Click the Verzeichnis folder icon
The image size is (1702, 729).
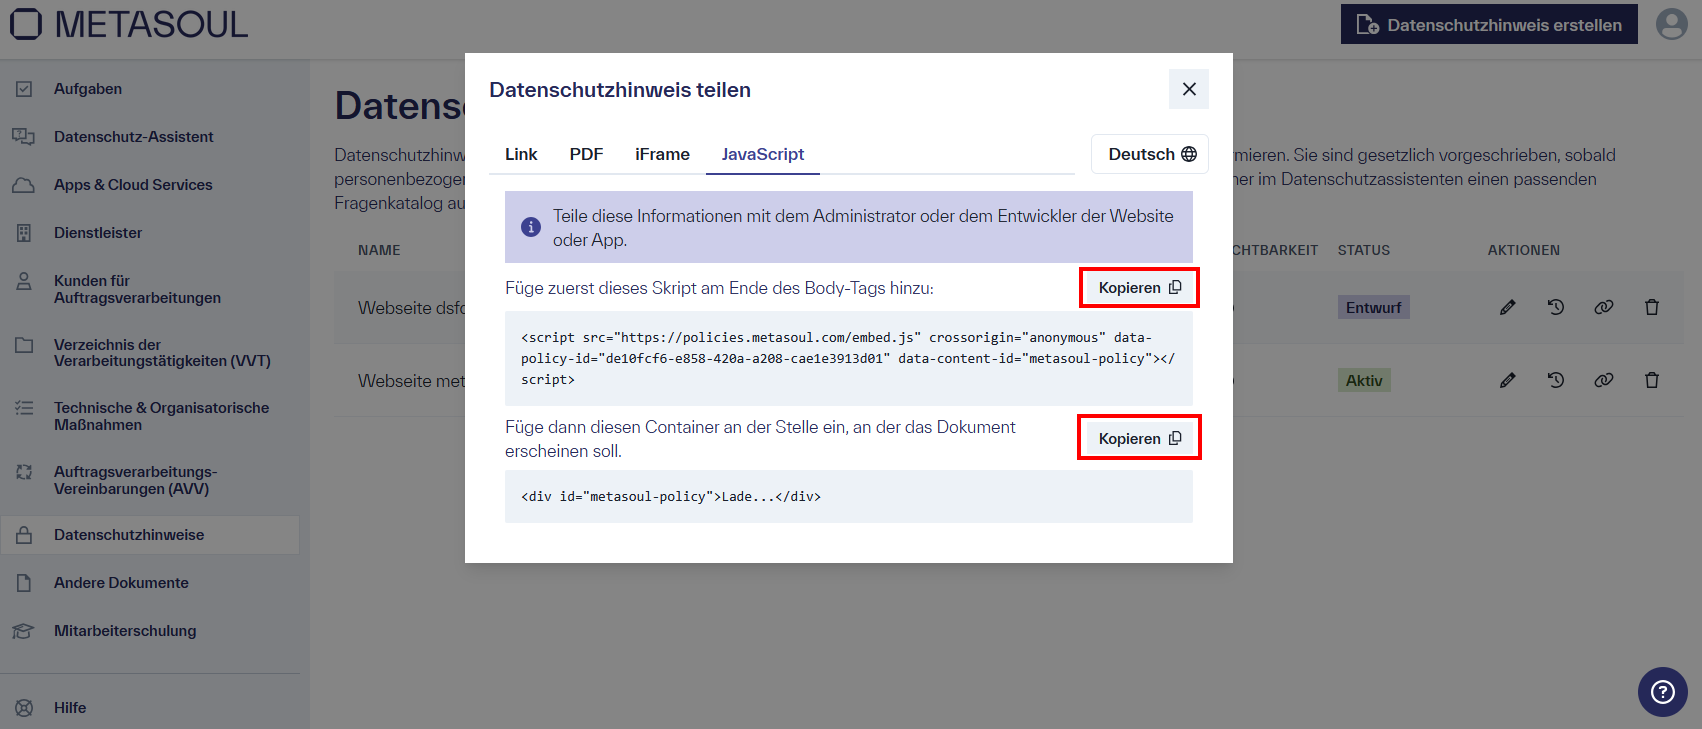coord(24,345)
